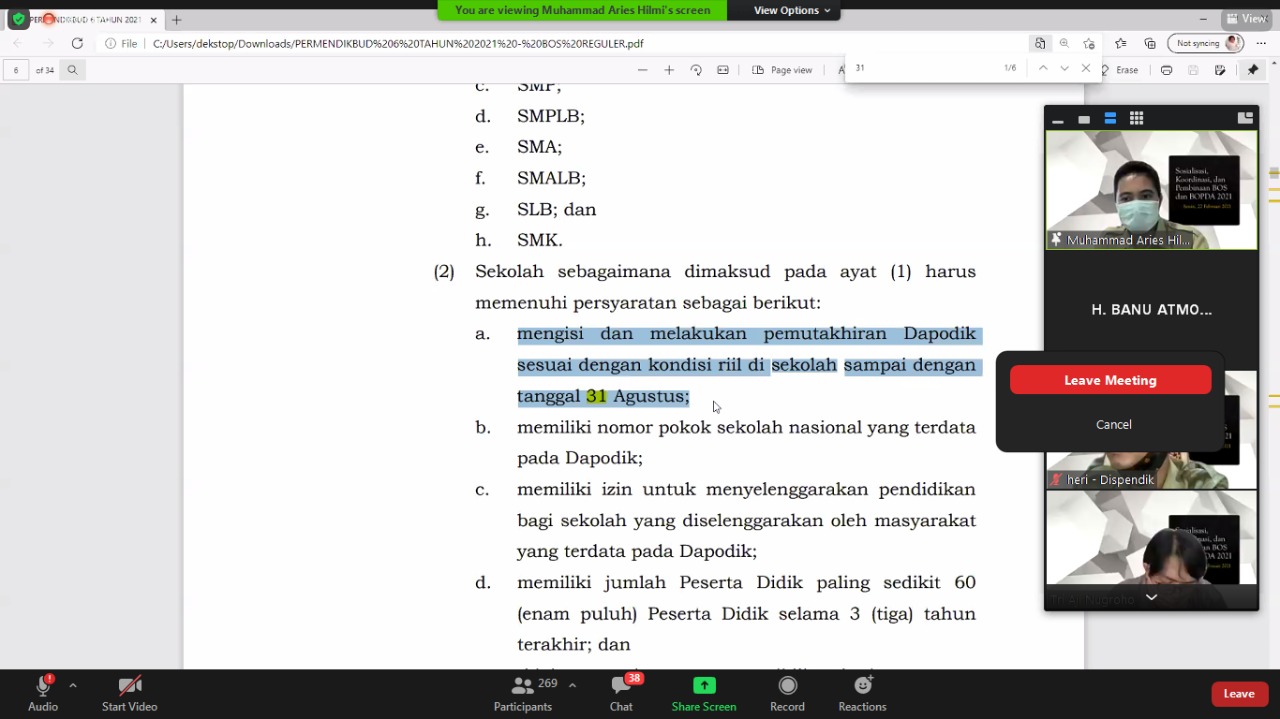Open browser collections icon
This screenshot has height=719, width=1280.
[1150, 44]
